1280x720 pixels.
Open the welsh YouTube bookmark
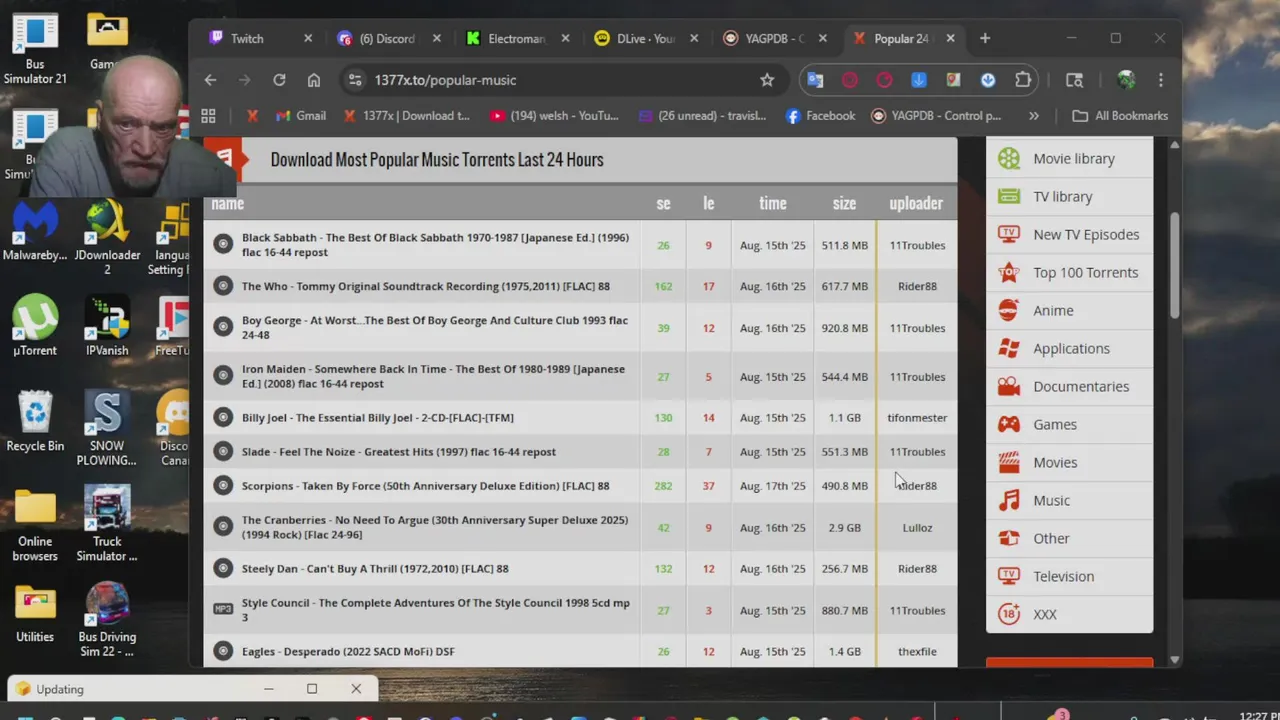pos(555,116)
